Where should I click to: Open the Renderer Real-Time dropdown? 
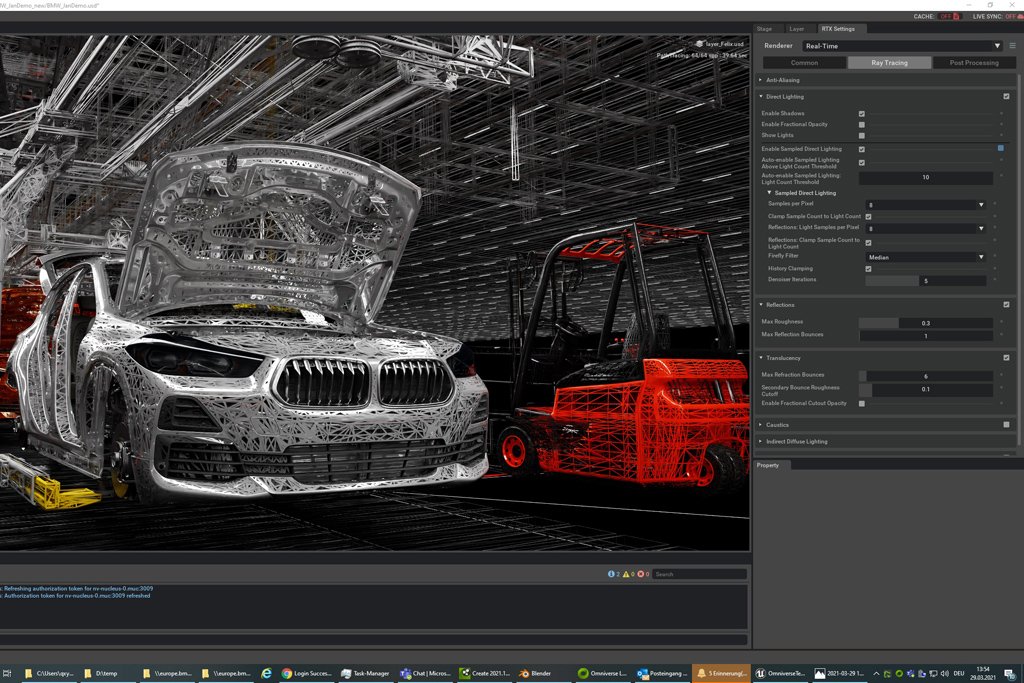(902, 46)
